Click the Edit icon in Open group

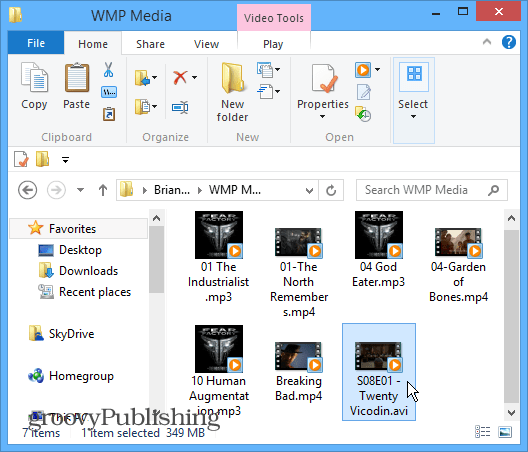(x=364, y=92)
